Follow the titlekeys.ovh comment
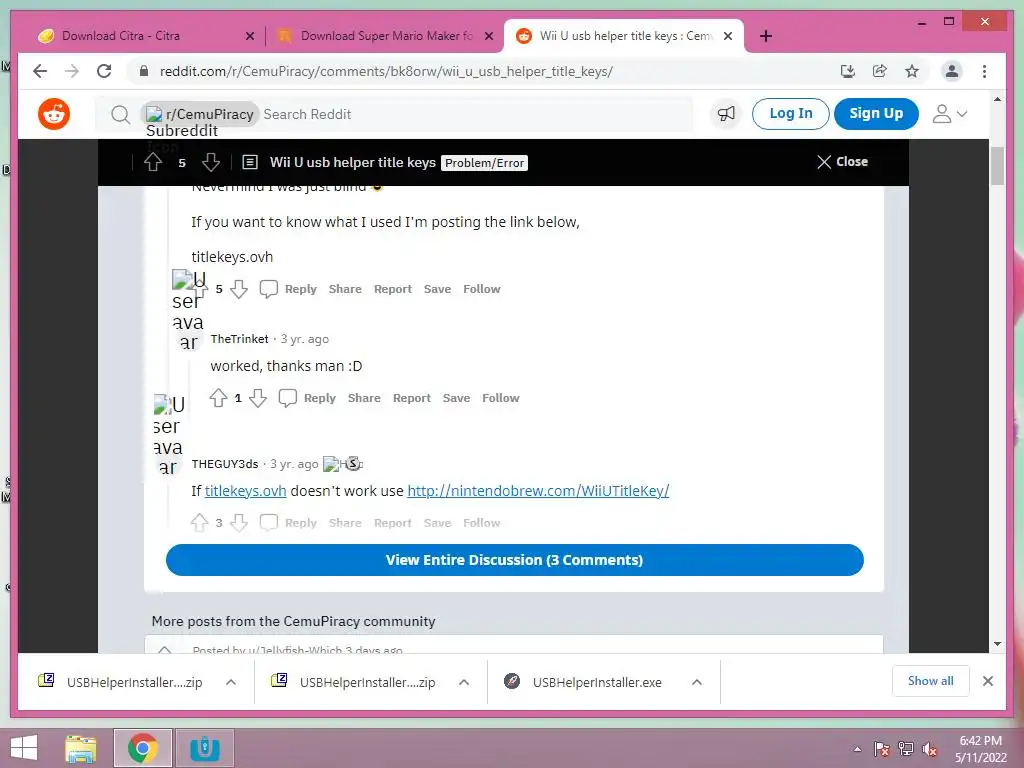The width and height of the screenshot is (1024, 768). pyautogui.click(x=481, y=289)
